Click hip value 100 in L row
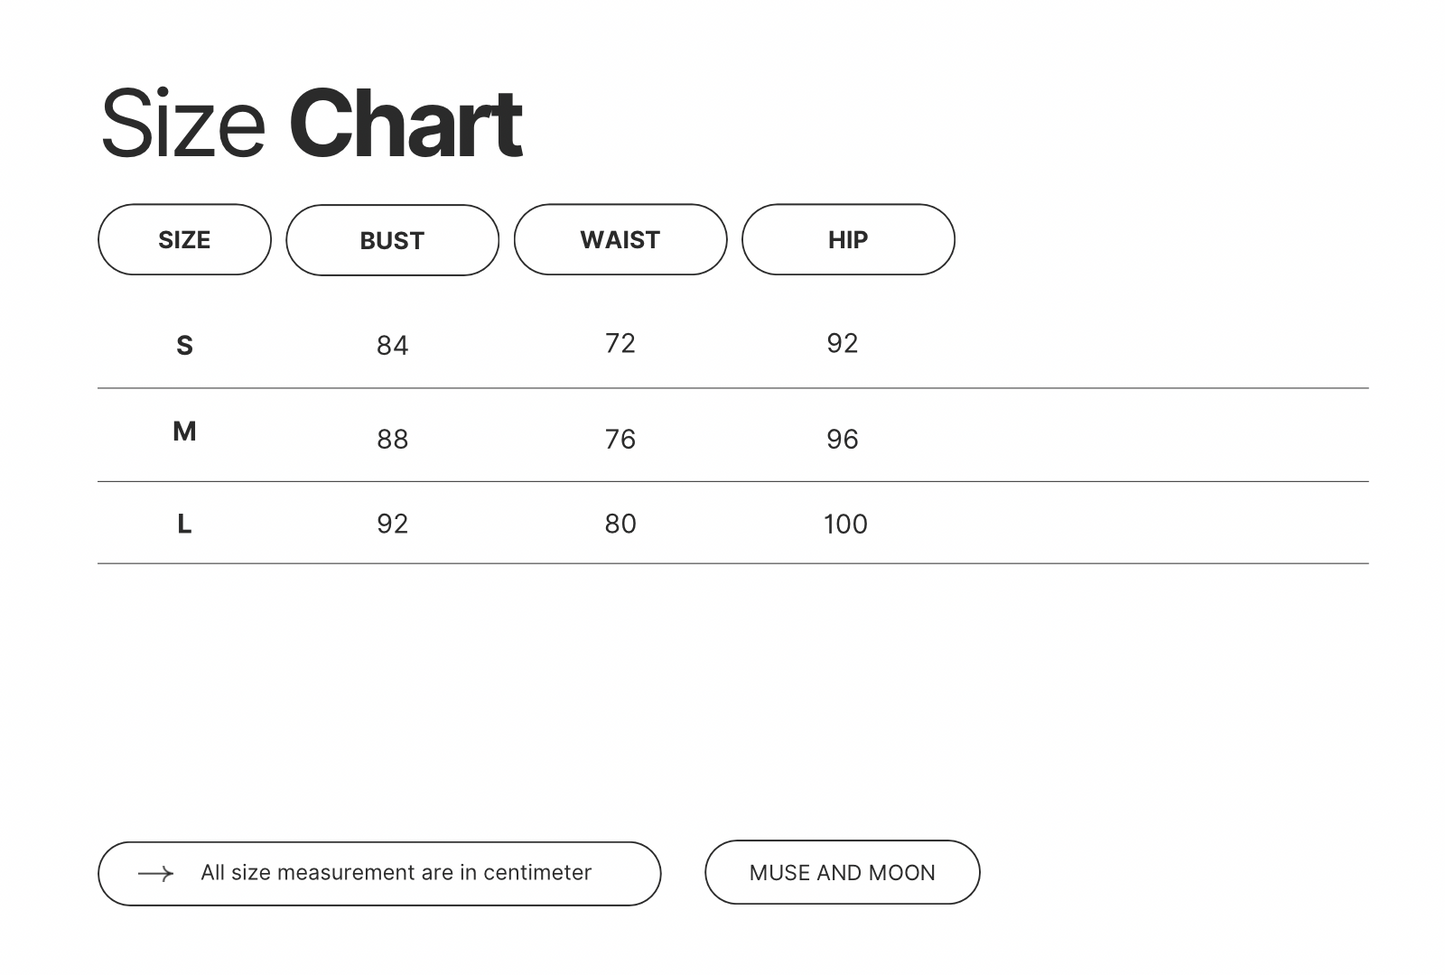 click(x=845, y=524)
